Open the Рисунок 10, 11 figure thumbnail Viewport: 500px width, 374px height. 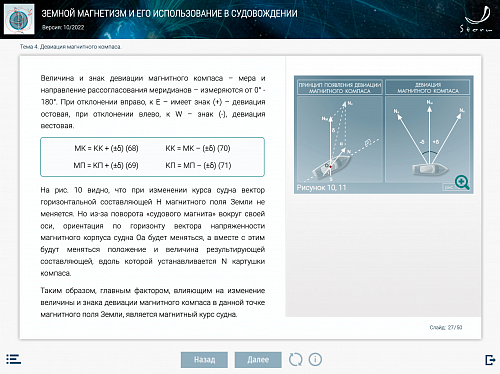tap(384, 134)
